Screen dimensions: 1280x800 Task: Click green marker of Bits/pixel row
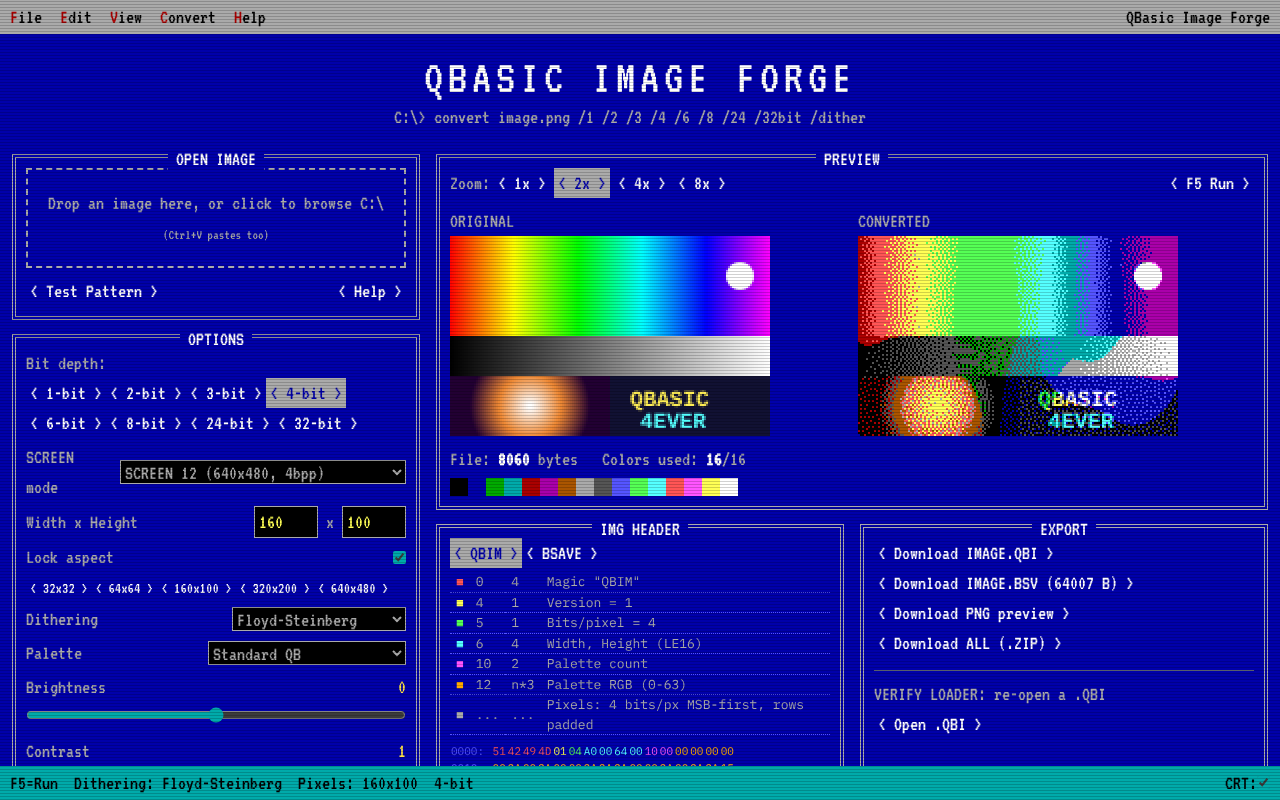(x=460, y=623)
